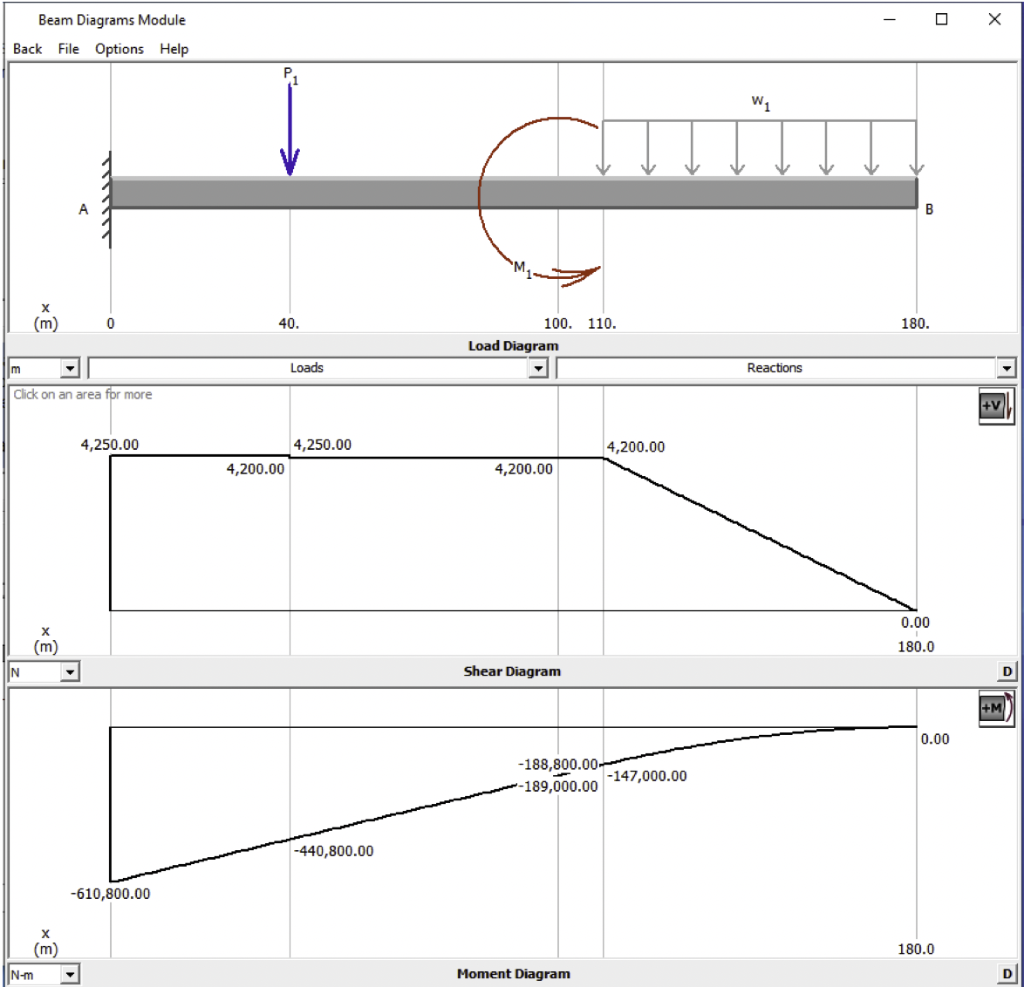Open the Reactions dropdown
This screenshot has width=1024, height=987.
coord(1007,367)
